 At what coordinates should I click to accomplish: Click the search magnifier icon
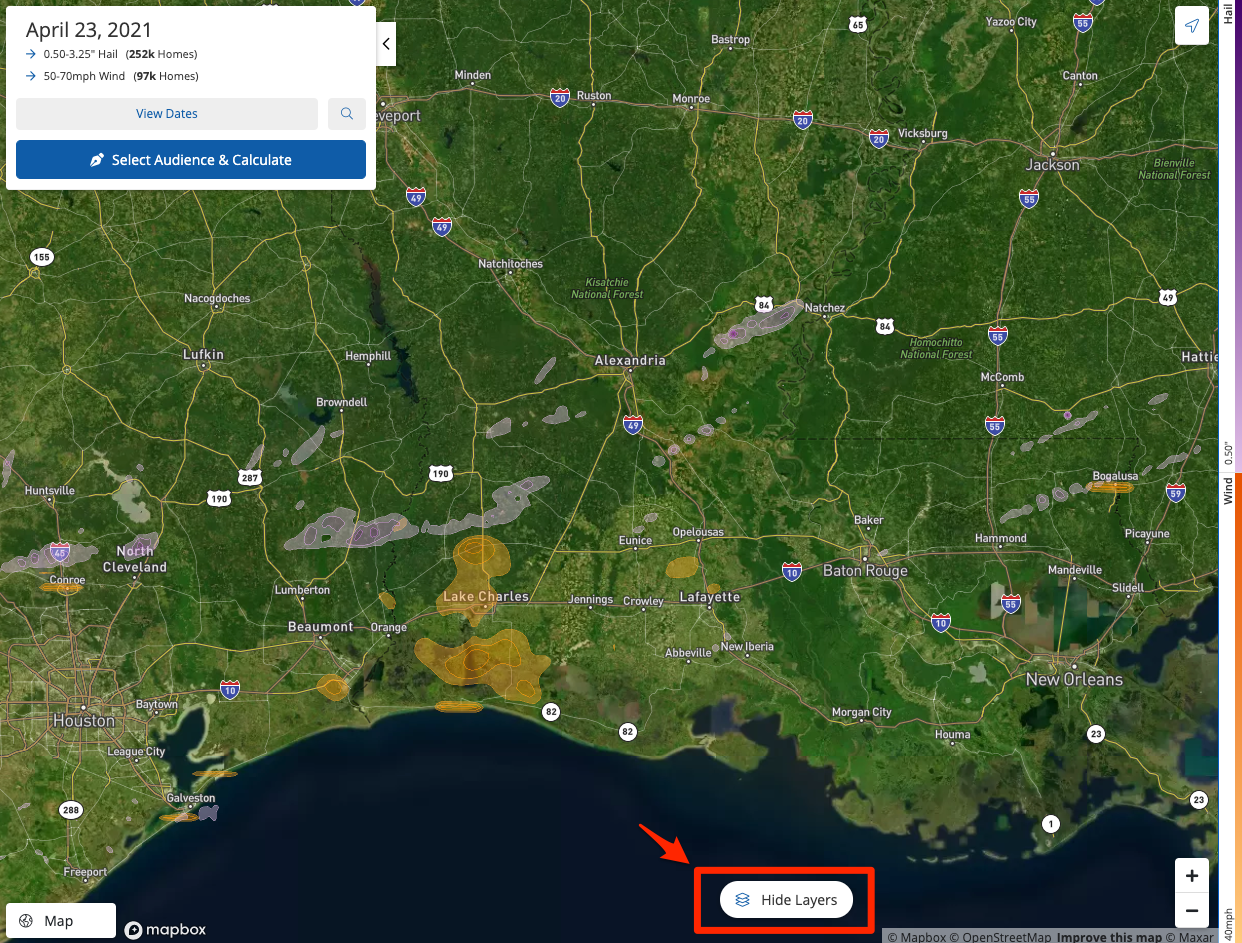(347, 114)
